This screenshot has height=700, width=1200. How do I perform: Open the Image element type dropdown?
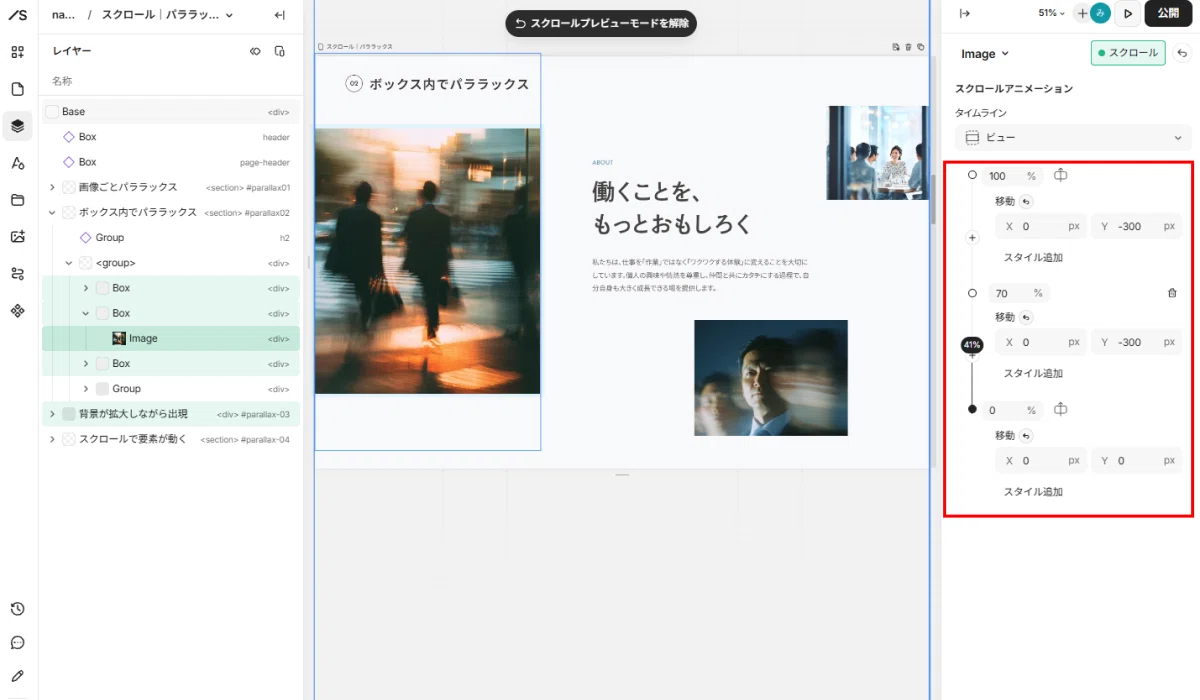[985, 54]
